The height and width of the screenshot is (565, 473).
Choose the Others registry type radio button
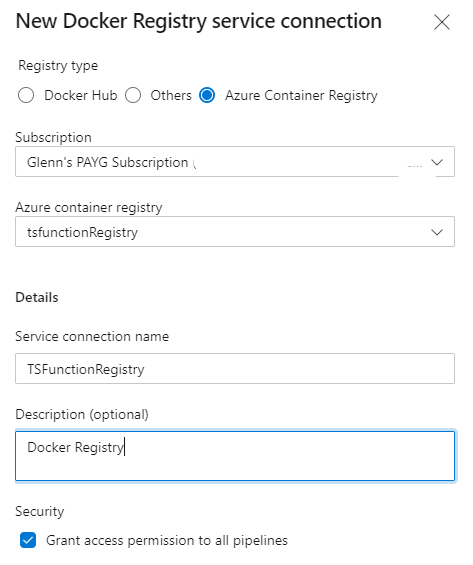[x=133, y=95]
